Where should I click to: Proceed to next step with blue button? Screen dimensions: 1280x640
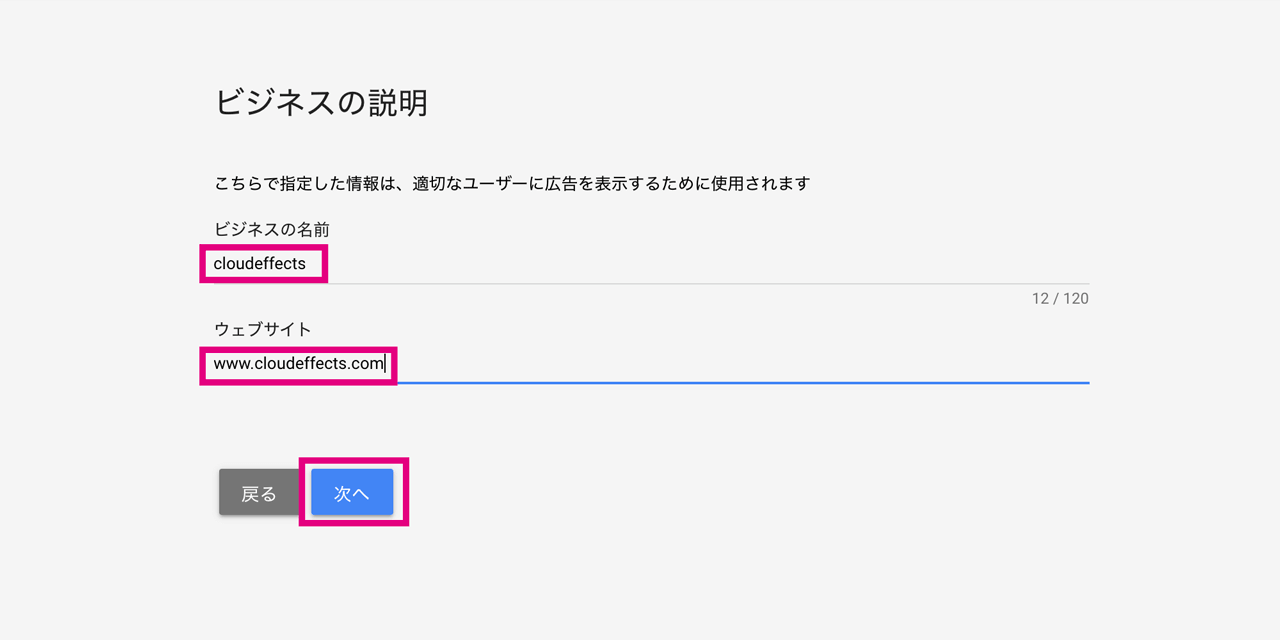point(352,493)
